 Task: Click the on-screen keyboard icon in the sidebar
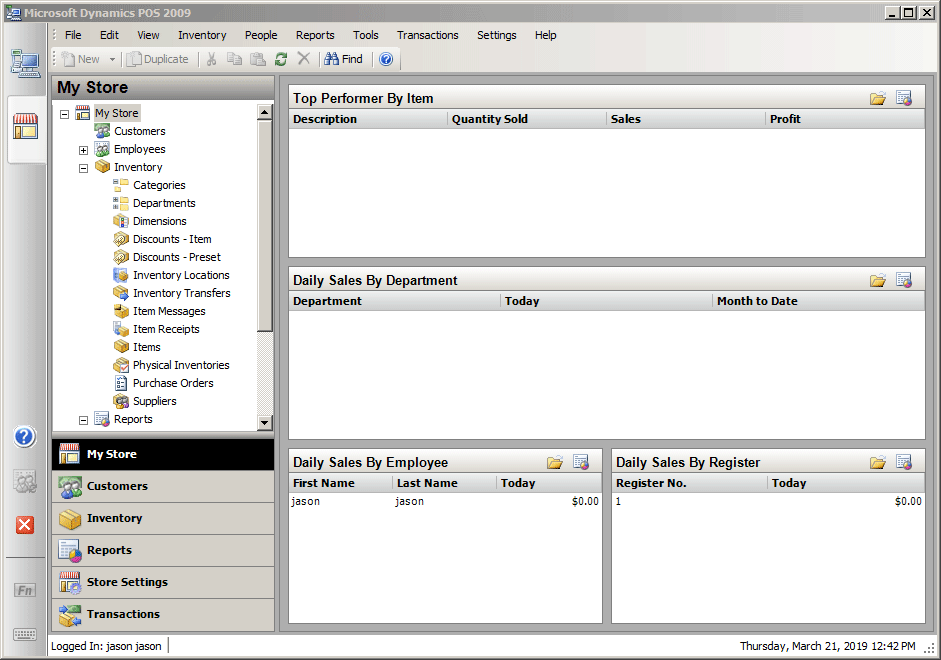[x=25, y=634]
